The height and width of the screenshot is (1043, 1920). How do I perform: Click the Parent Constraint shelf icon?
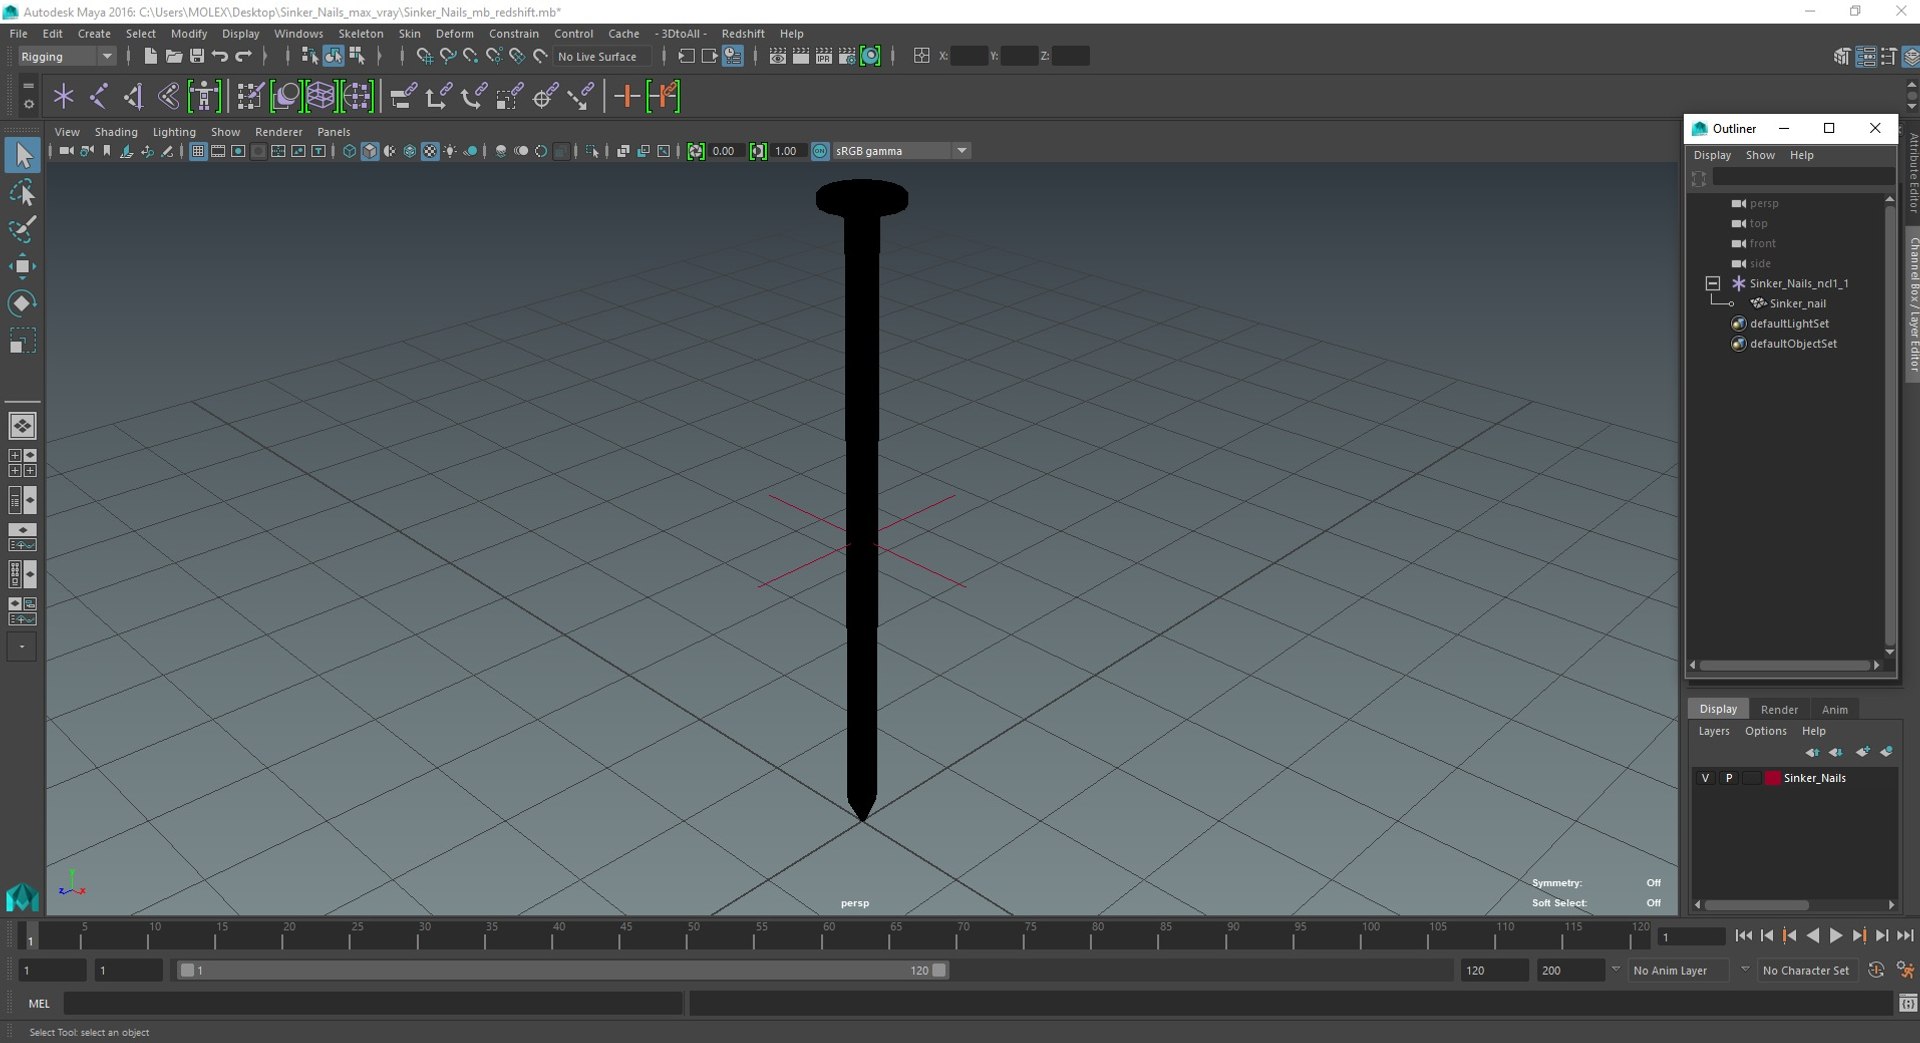pyautogui.click(x=402, y=97)
